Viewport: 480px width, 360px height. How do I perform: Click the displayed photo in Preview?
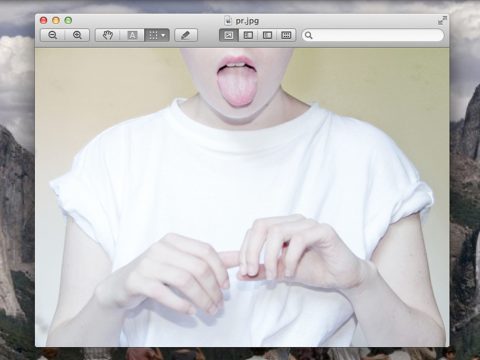click(242, 197)
